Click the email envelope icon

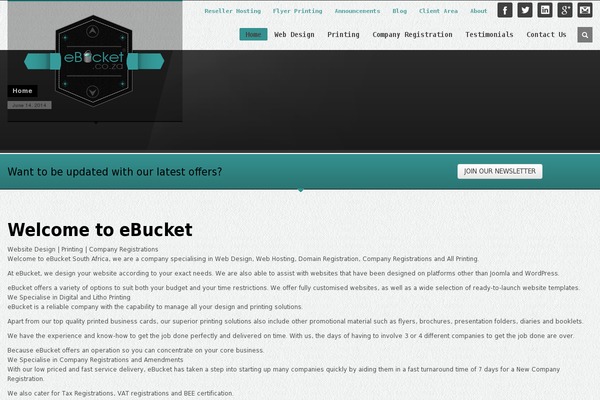(x=584, y=10)
